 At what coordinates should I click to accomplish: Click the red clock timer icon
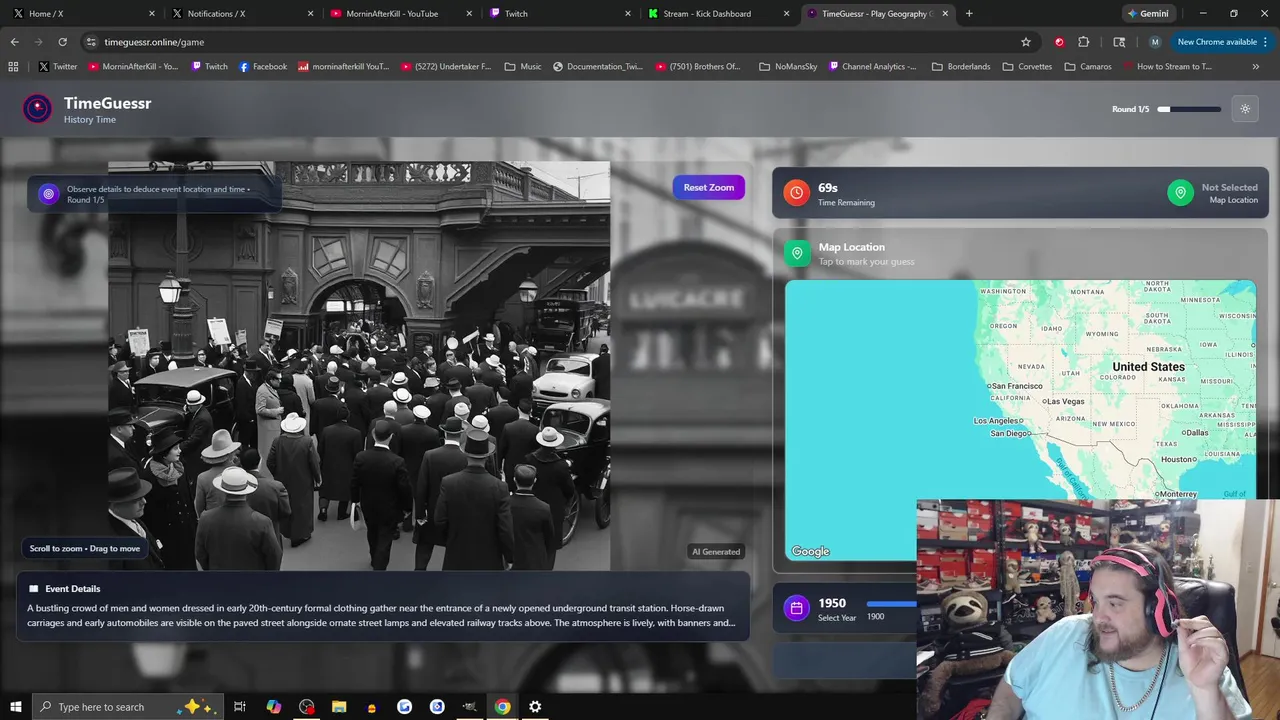(796, 193)
